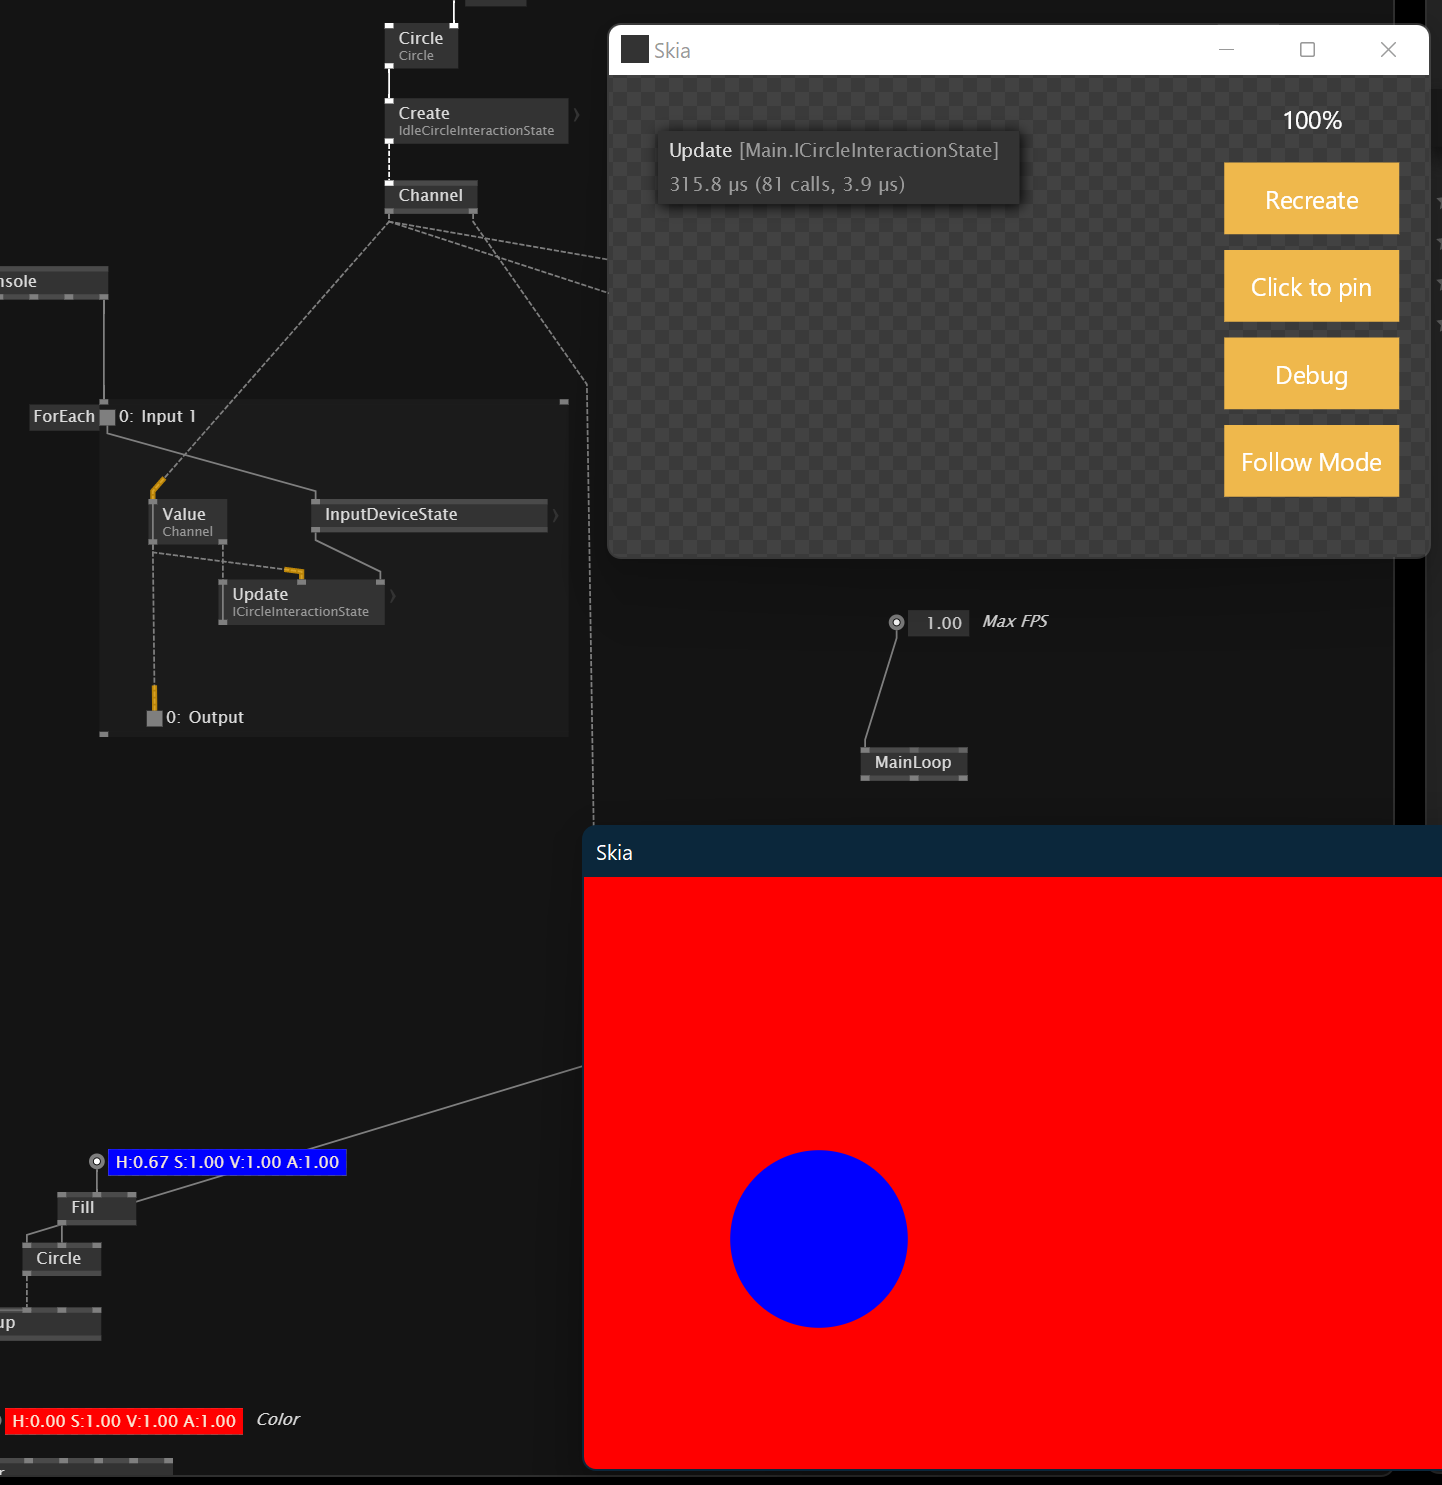Close the Skia tooltip window
The width and height of the screenshot is (1442, 1485).
pos(1388,50)
